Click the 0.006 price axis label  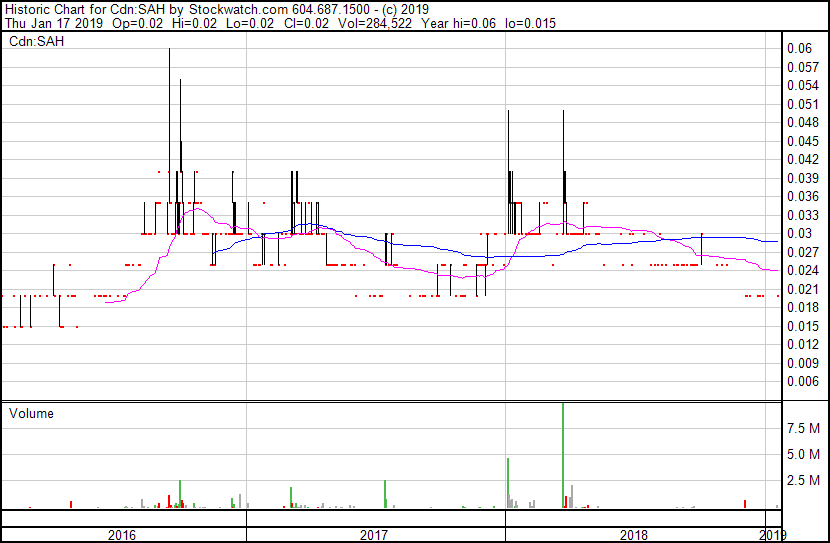point(802,382)
